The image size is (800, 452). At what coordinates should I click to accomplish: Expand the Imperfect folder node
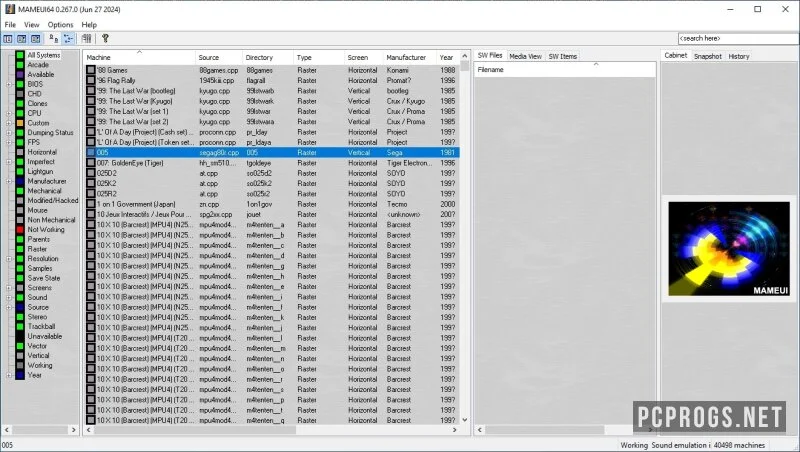pyautogui.click(x=9, y=162)
